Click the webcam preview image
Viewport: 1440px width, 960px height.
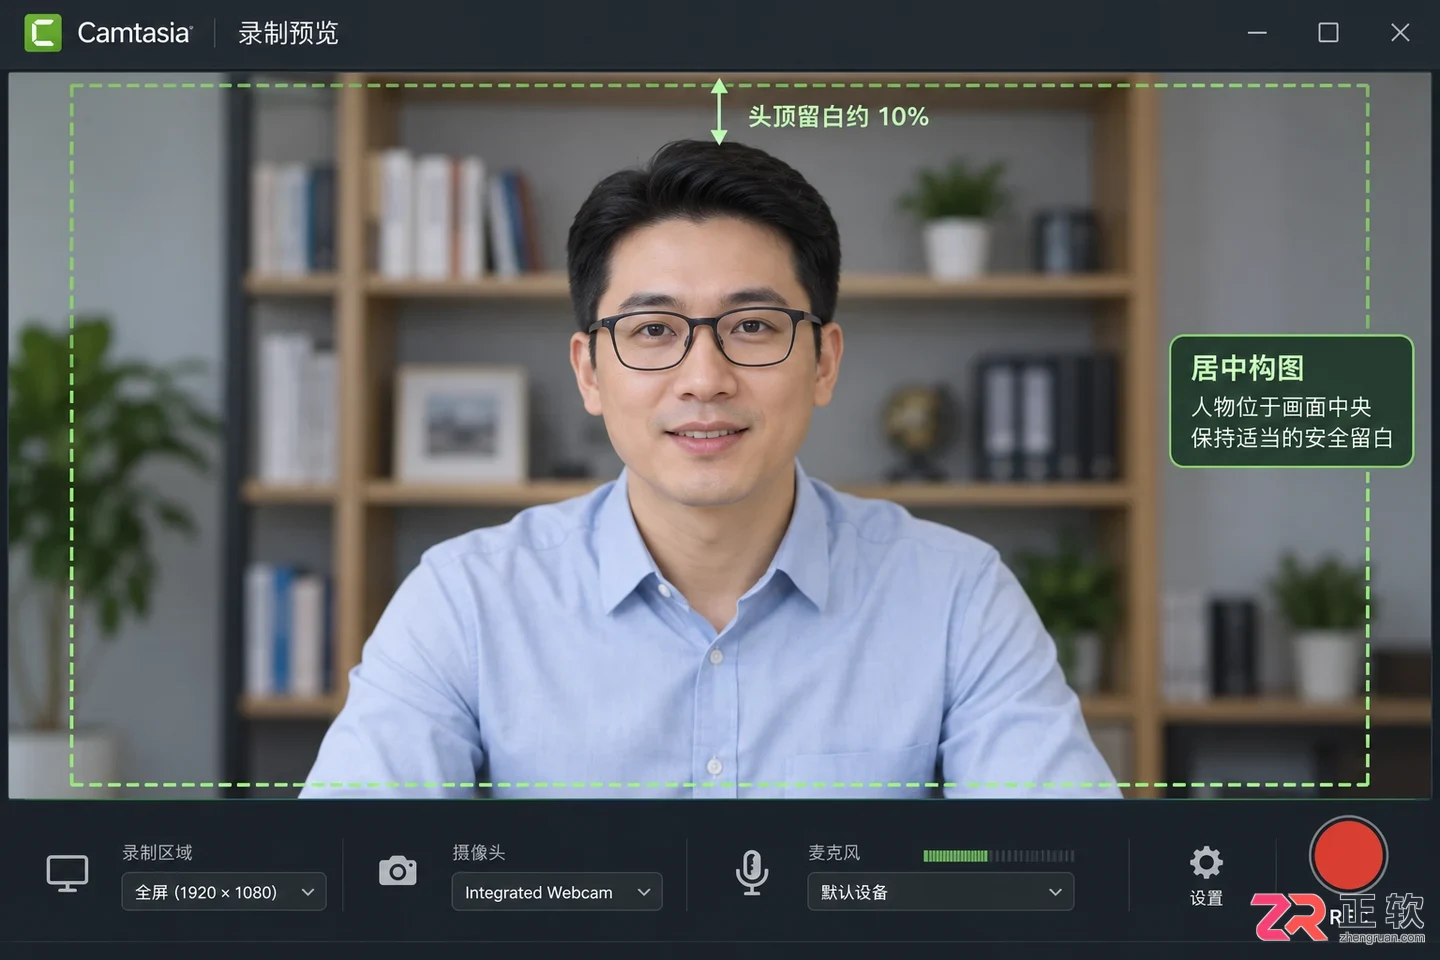[719, 435]
